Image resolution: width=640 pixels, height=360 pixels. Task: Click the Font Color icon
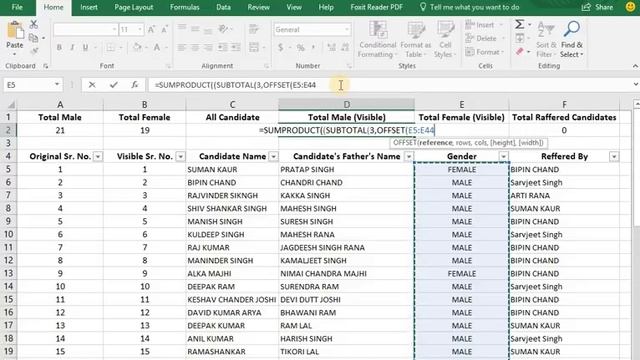tap(157, 47)
